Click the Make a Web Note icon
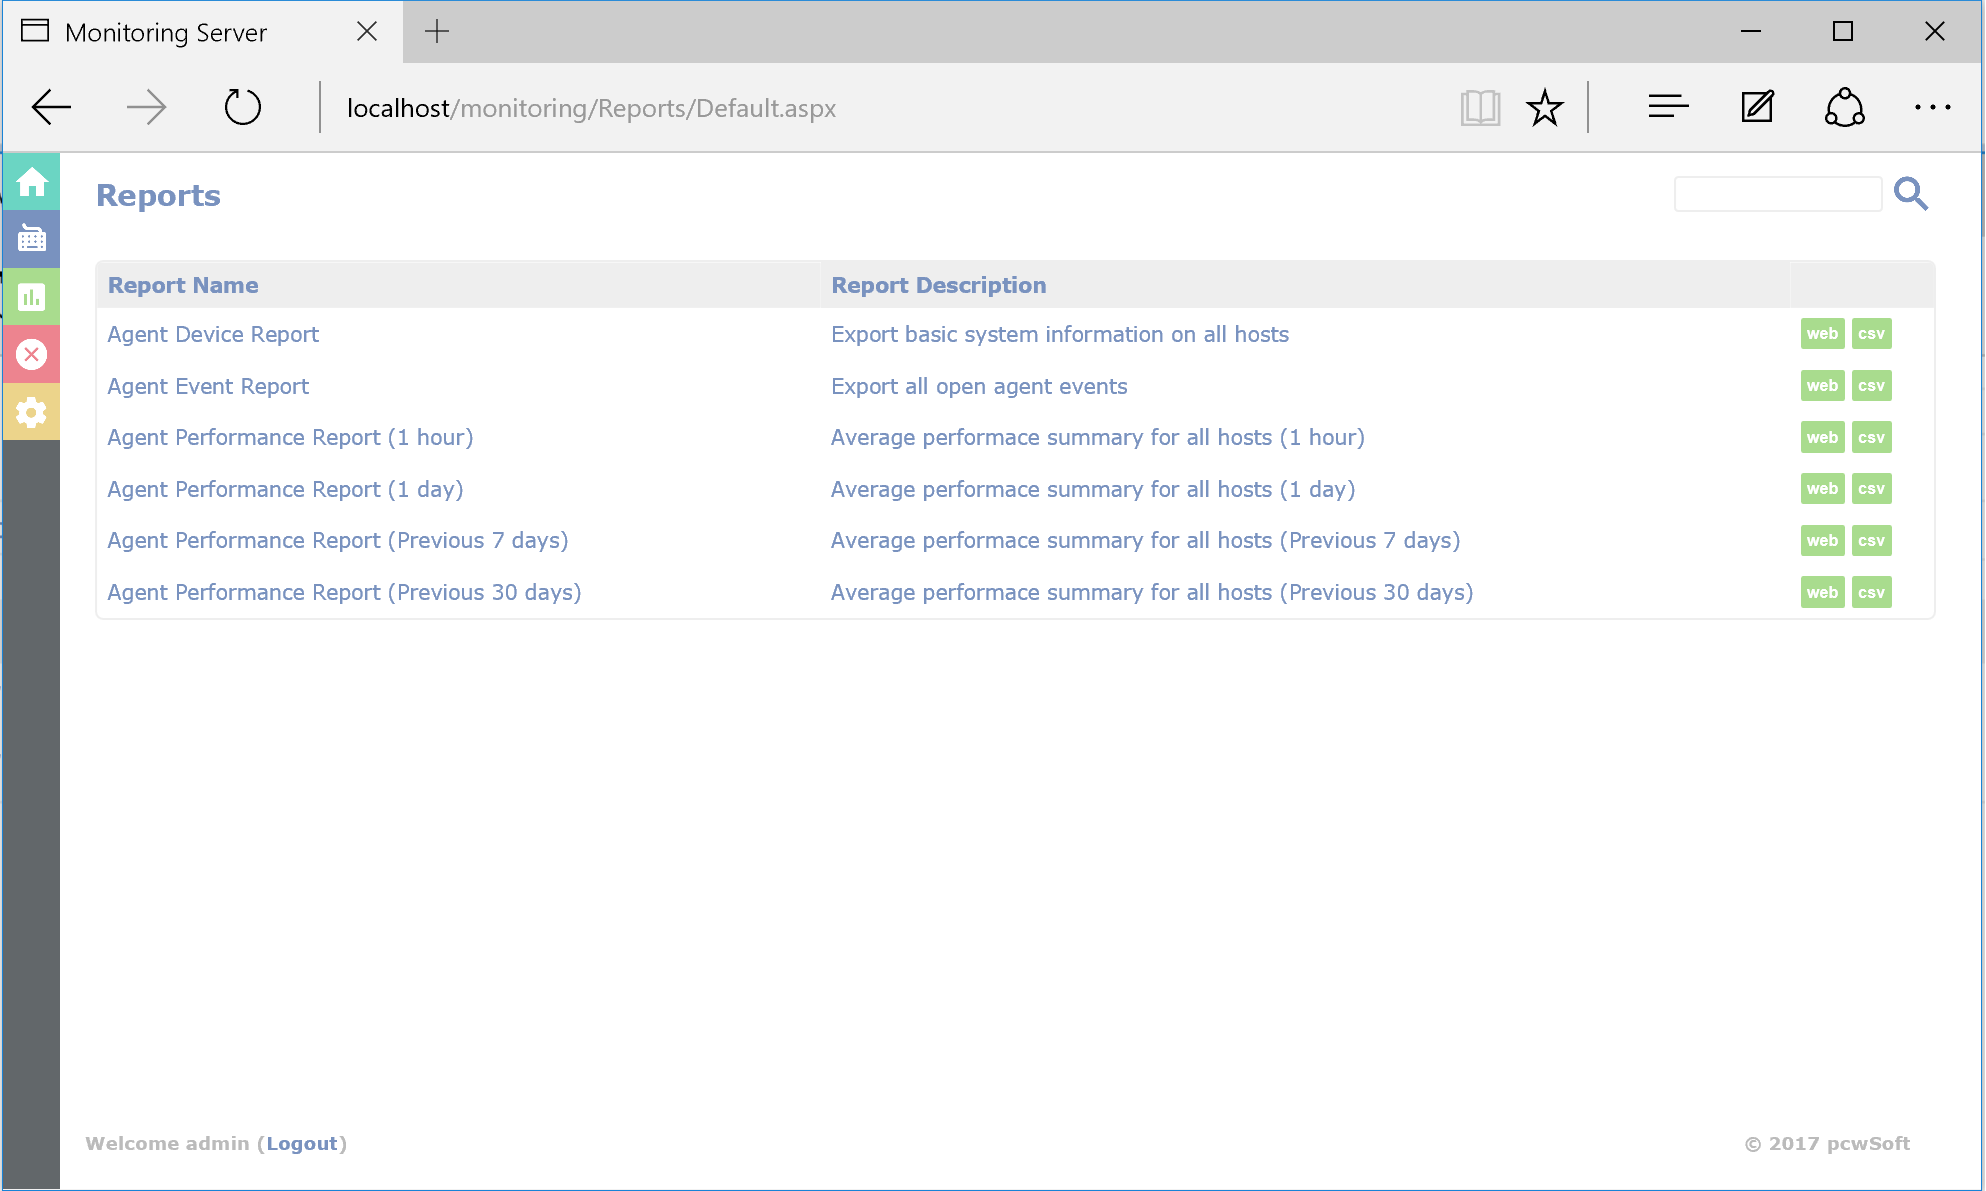 tap(1757, 108)
